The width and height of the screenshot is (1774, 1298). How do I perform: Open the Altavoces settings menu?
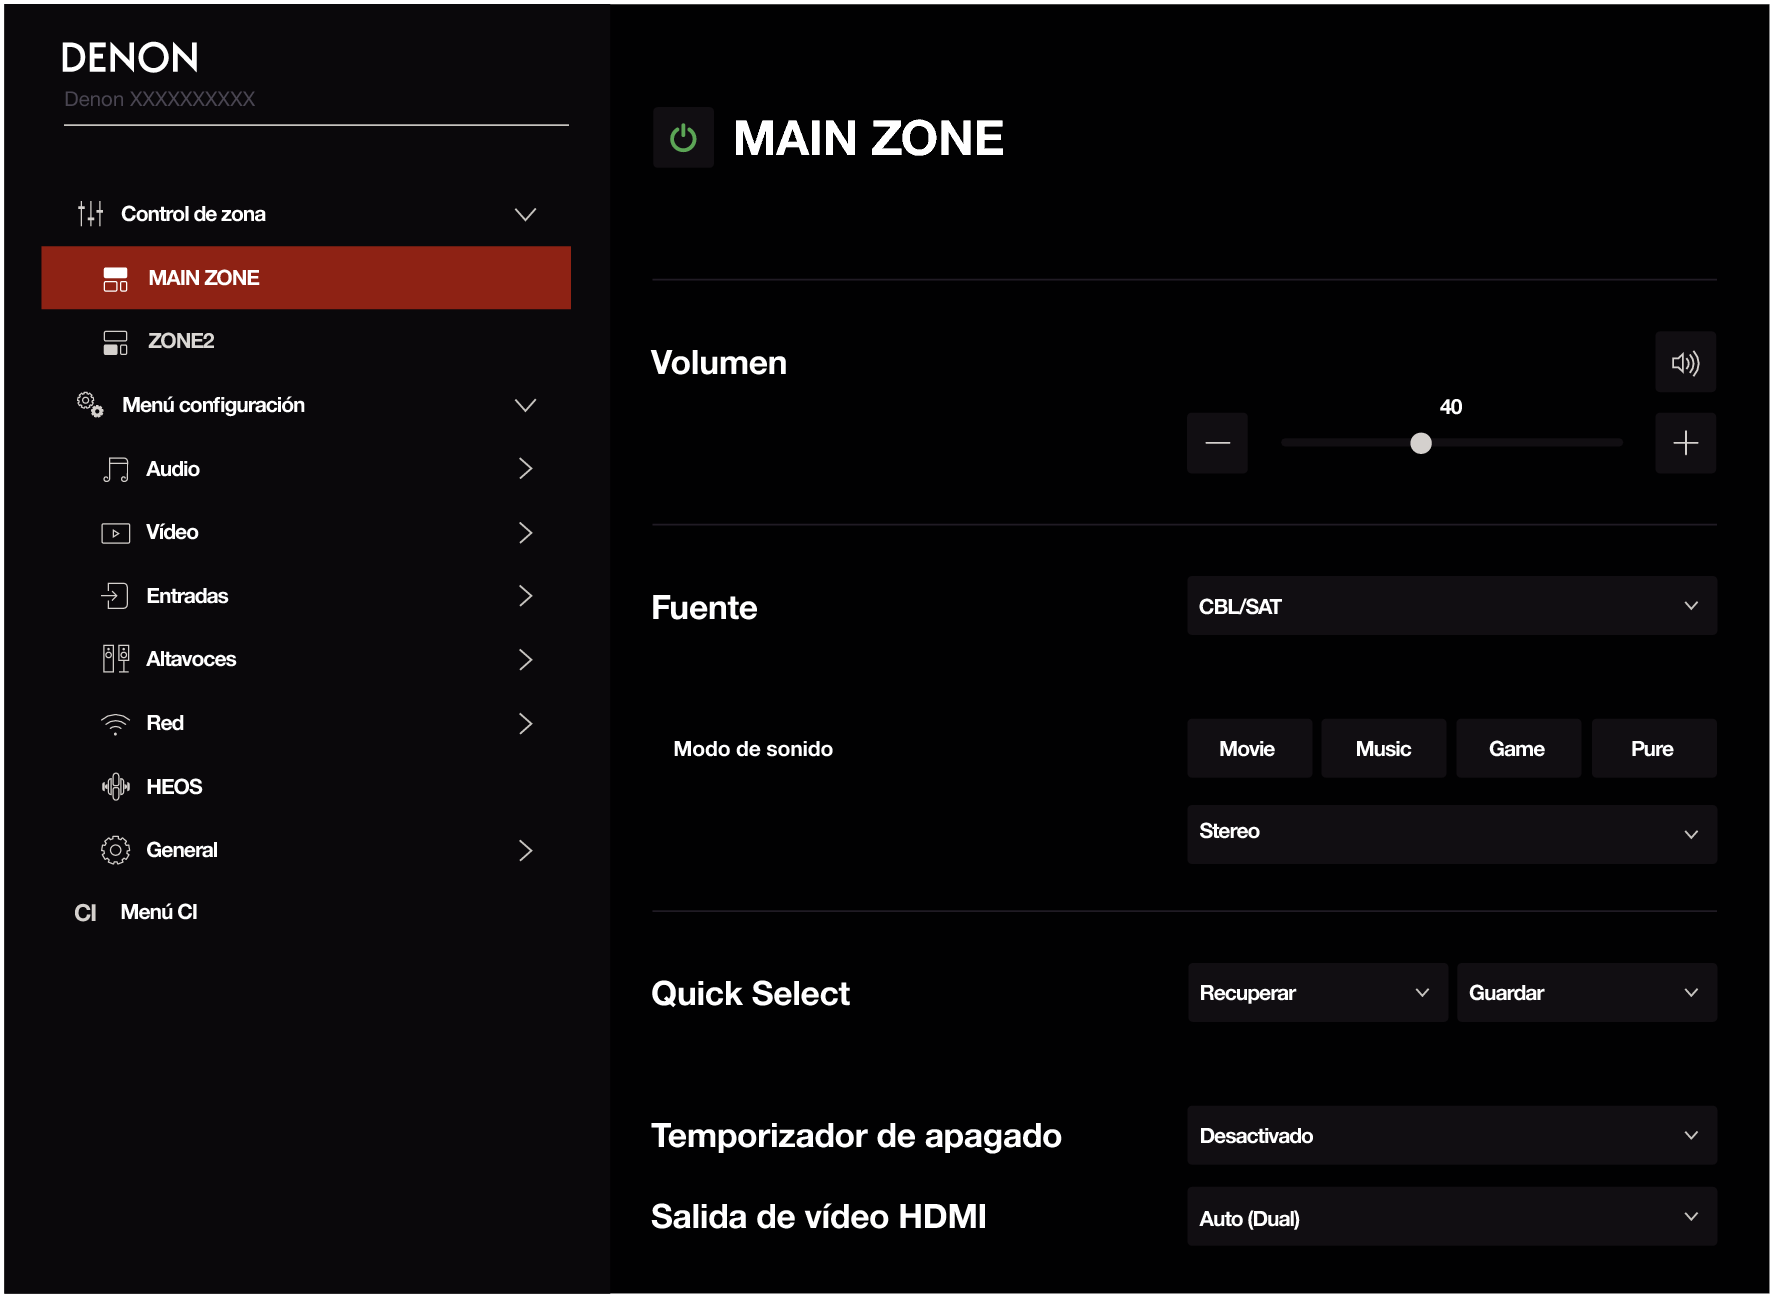pyautogui.click(x=306, y=659)
